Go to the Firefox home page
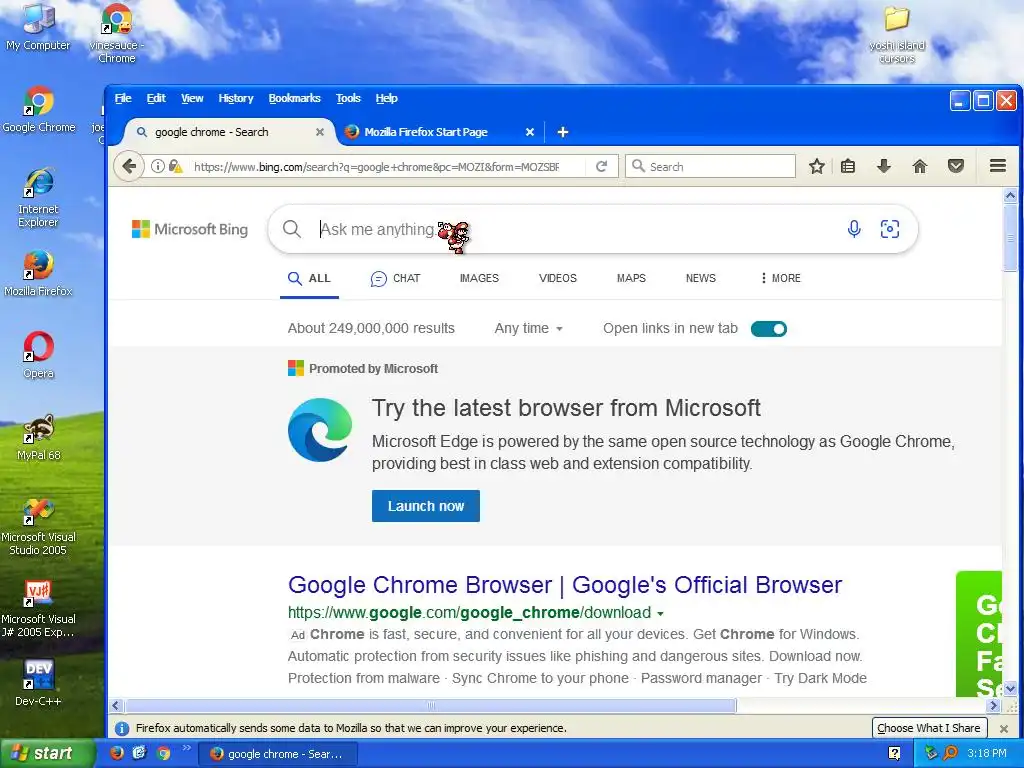 (x=920, y=167)
